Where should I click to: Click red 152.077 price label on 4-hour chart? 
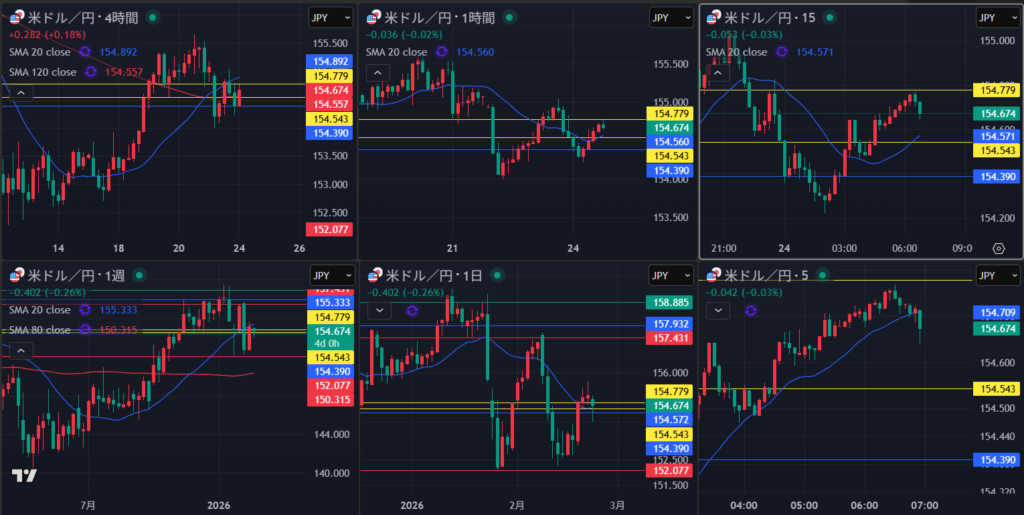[x=330, y=229]
